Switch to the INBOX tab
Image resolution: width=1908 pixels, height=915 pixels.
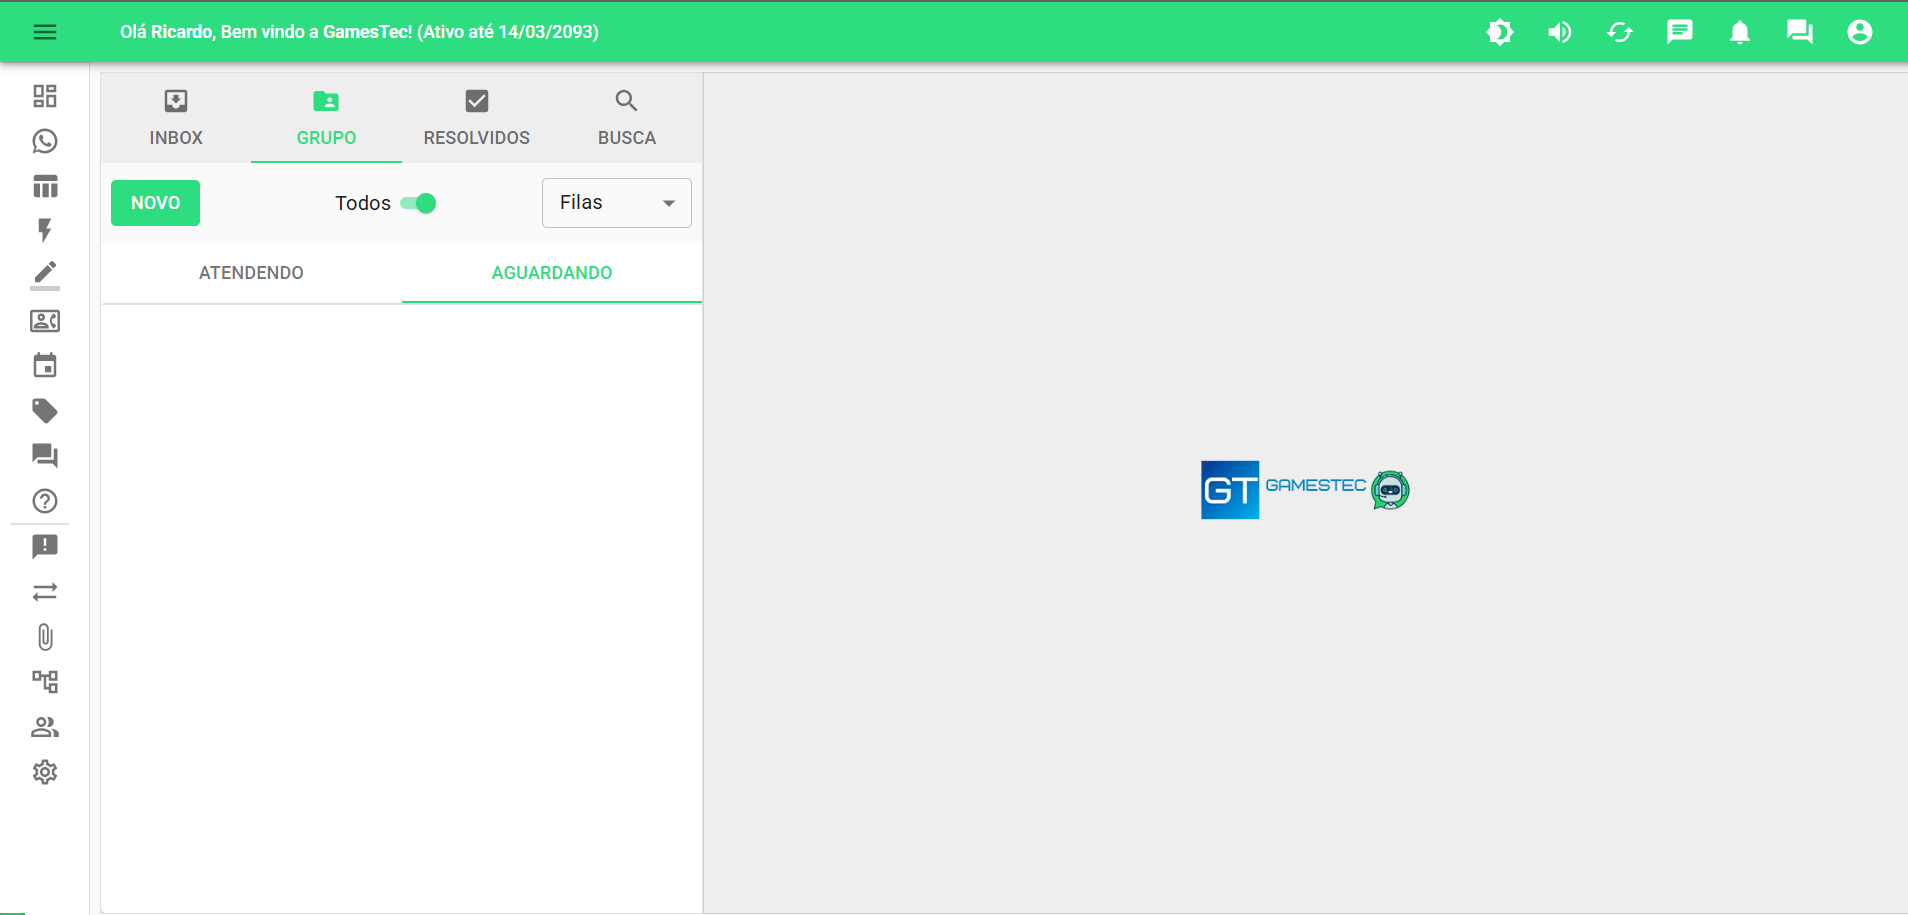pos(176,117)
